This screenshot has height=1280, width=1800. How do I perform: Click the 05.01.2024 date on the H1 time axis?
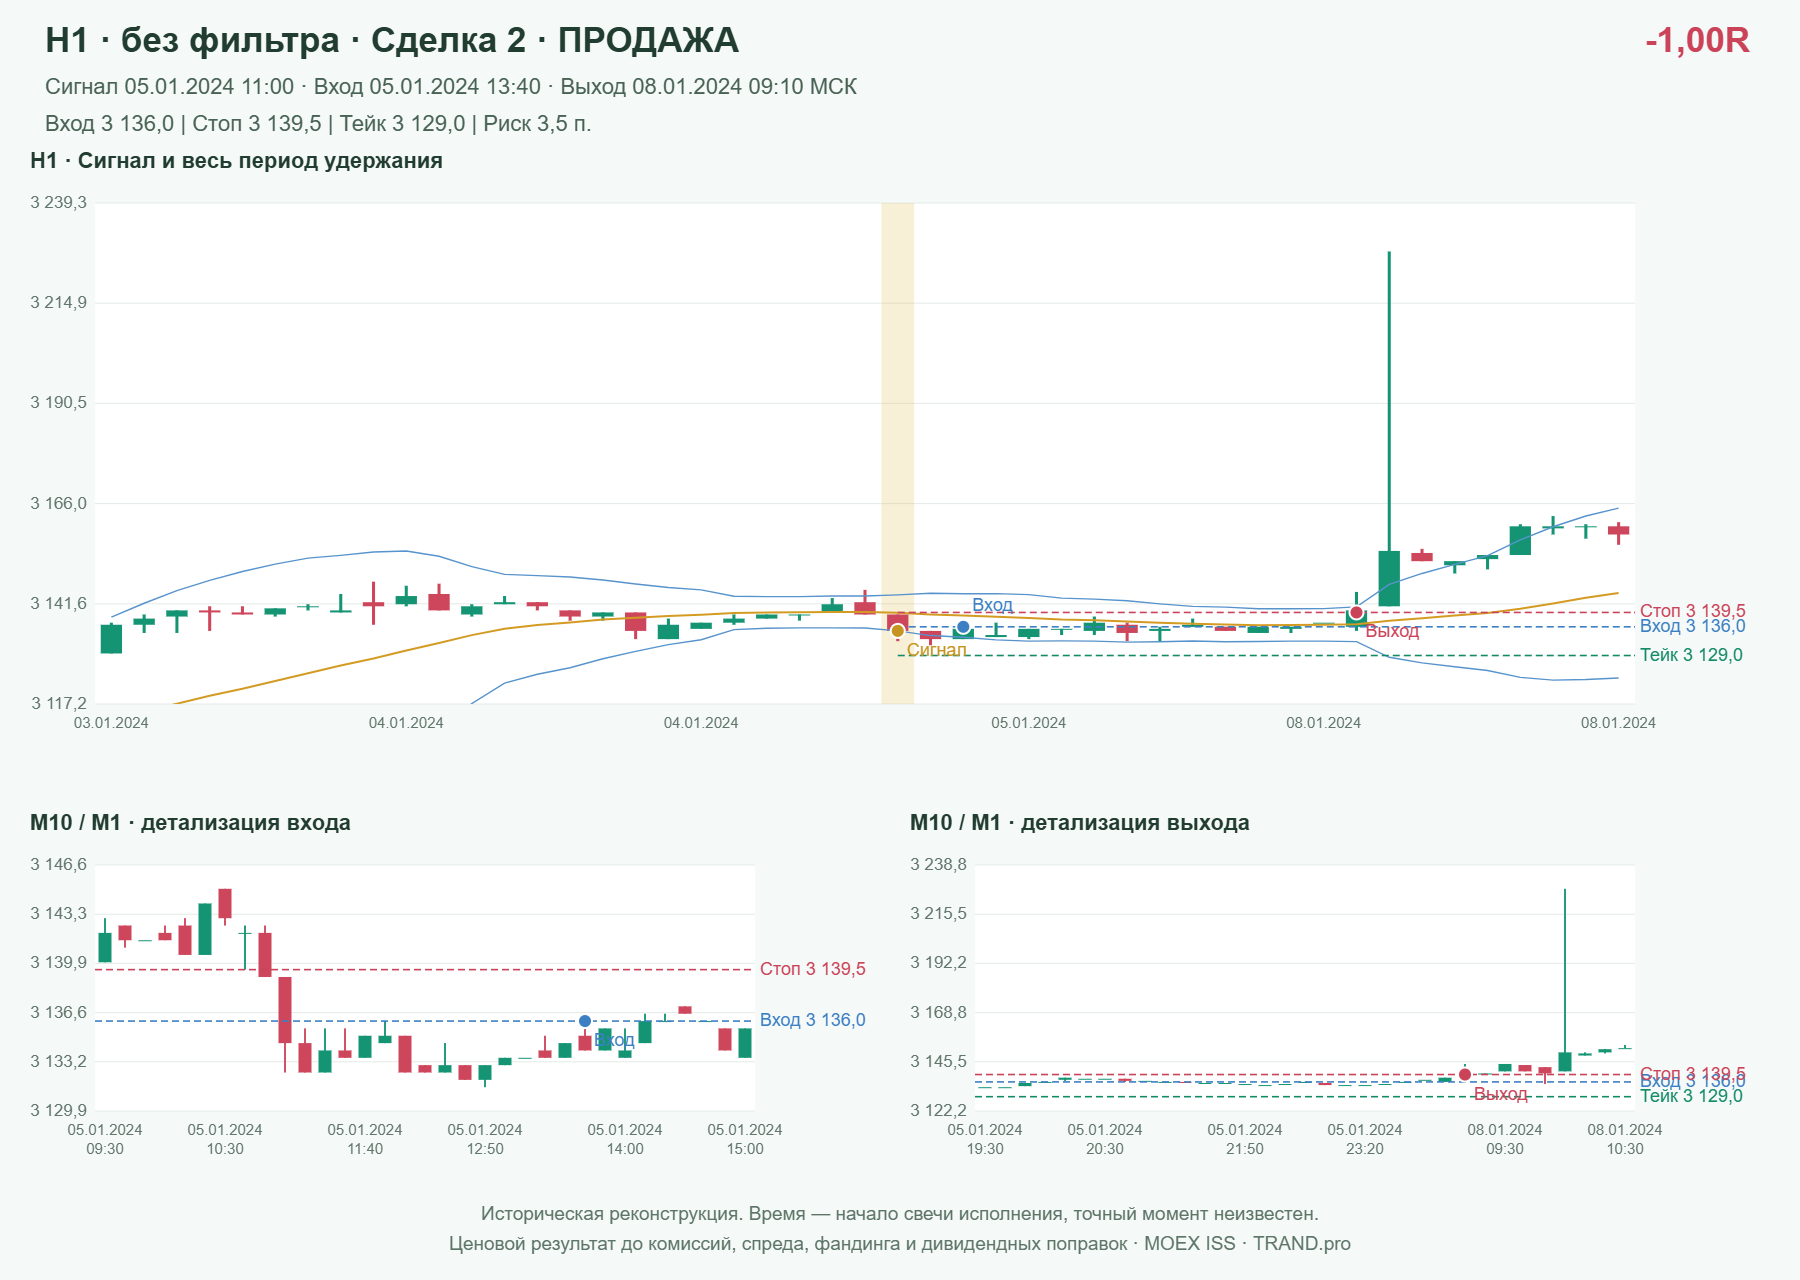(x=1028, y=723)
